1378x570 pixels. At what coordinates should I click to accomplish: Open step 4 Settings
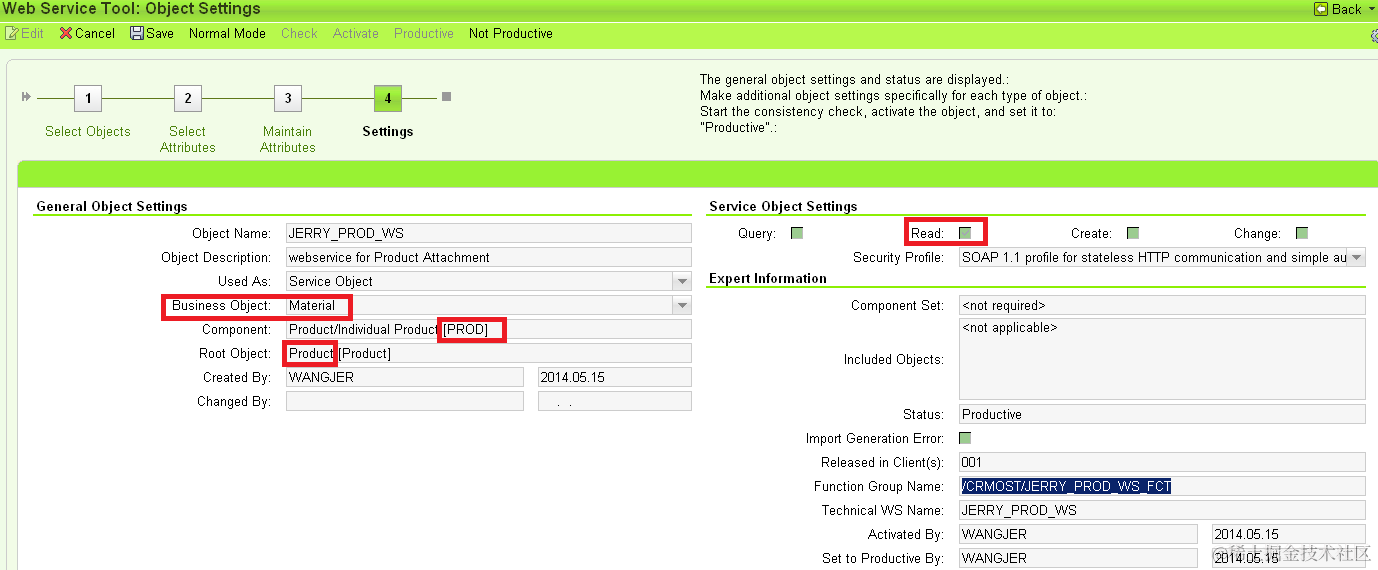click(388, 98)
